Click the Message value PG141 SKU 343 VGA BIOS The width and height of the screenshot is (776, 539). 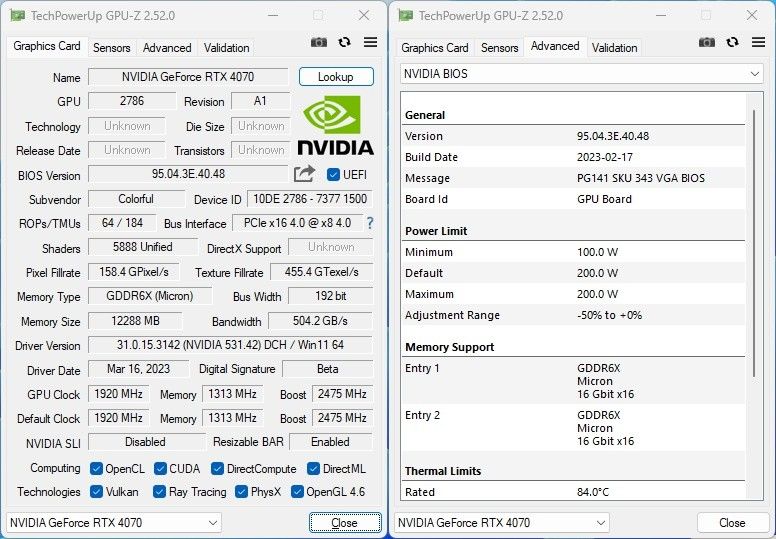[641, 178]
